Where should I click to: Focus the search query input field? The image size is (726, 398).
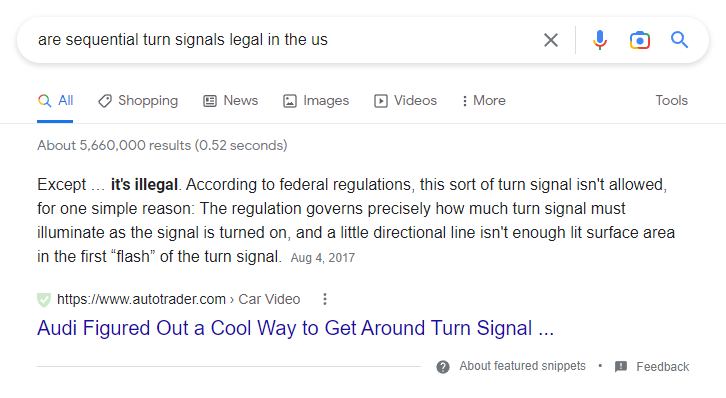(x=287, y=40)
